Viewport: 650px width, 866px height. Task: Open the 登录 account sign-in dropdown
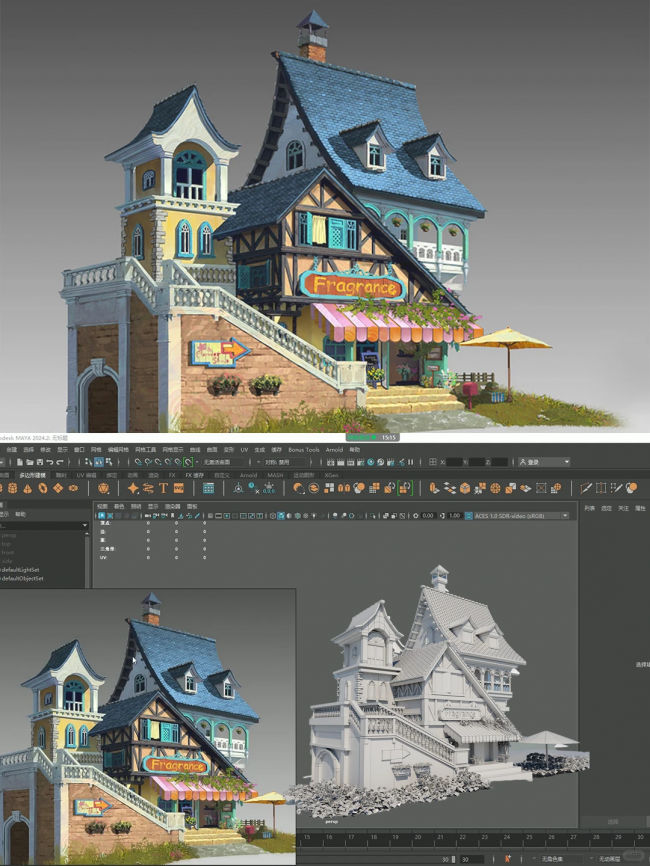coord(545,462)
